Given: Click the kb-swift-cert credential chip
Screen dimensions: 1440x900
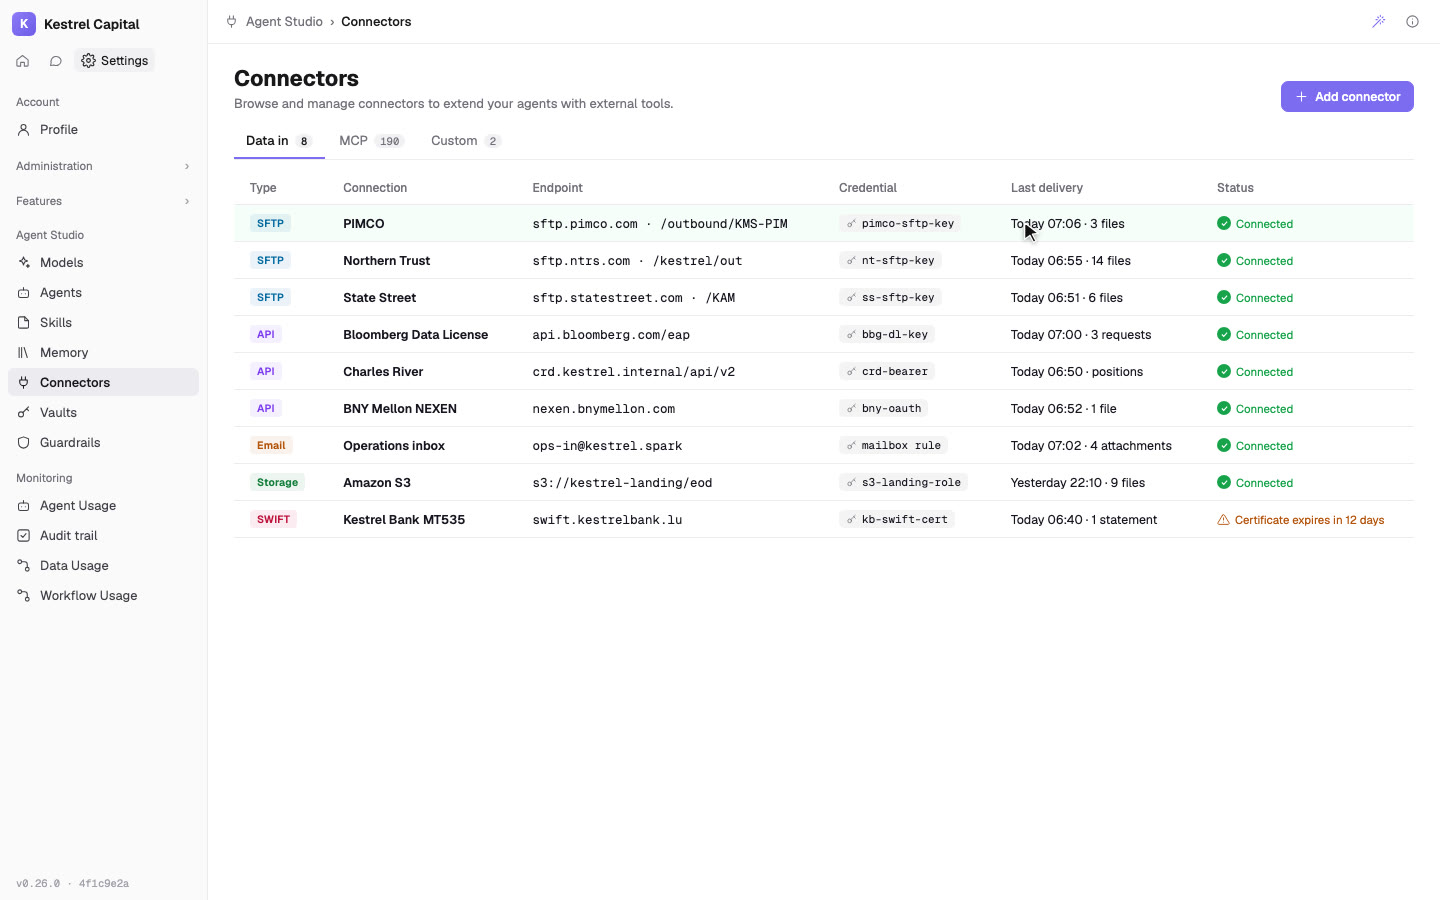Looking at the screenshot, I should [897, 520].
